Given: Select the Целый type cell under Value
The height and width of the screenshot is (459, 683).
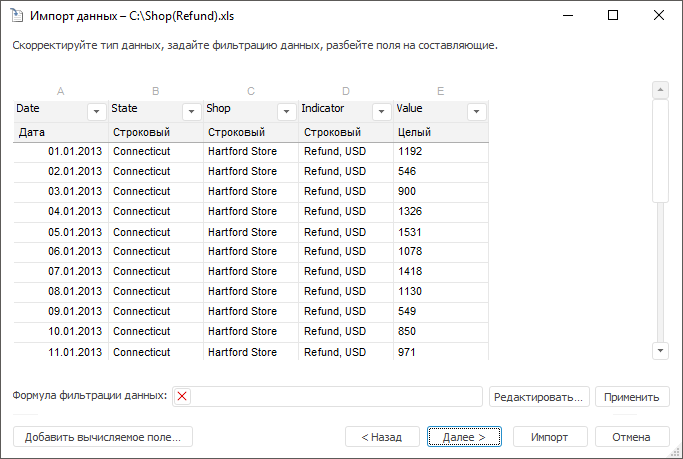Looking at the screenshot, I should tap(440, 132).
